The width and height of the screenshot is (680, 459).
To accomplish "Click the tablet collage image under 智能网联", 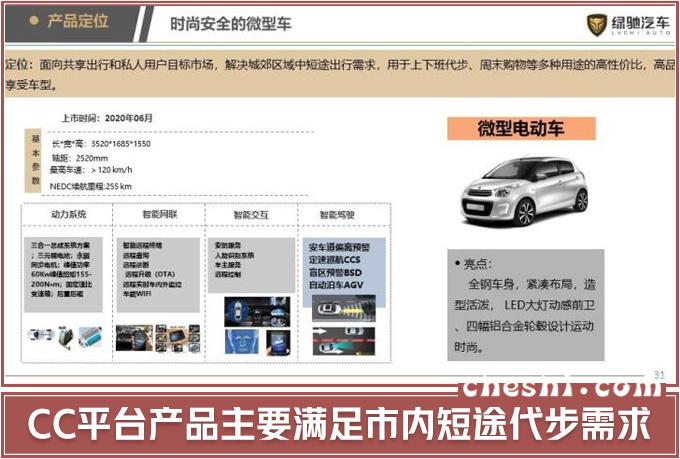I will [178, 338].
